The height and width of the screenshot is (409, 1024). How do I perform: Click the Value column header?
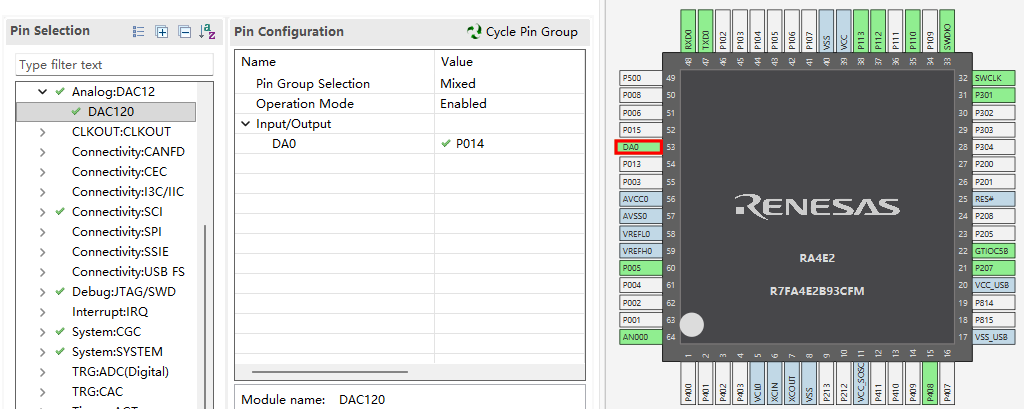coord(456,62)
